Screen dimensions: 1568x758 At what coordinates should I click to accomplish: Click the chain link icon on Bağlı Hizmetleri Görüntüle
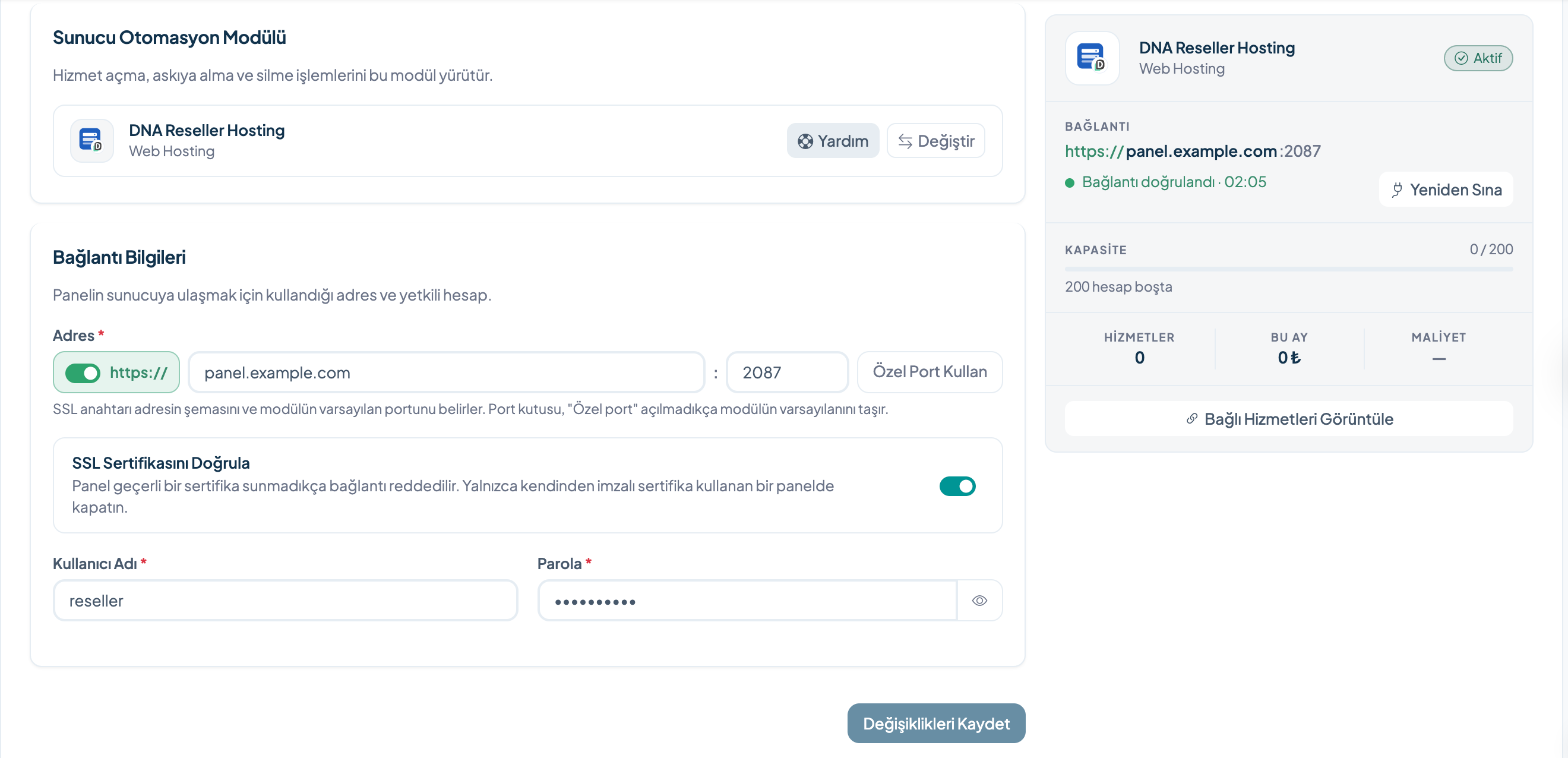point(1192,419)
